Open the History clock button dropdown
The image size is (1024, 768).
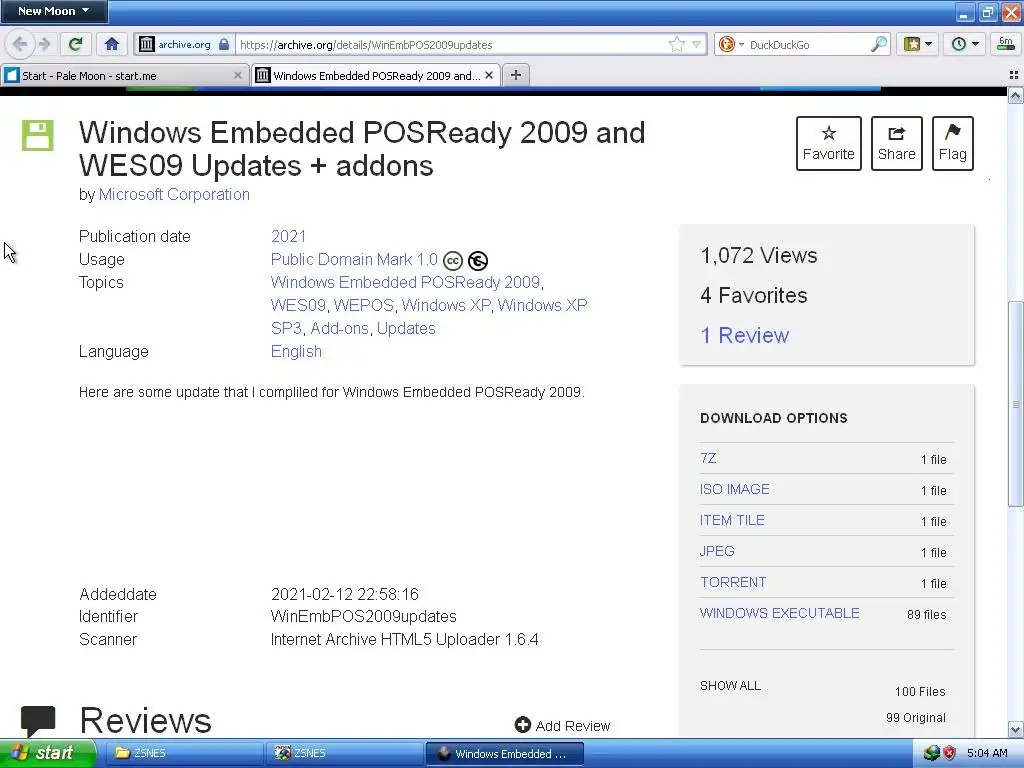965,44
